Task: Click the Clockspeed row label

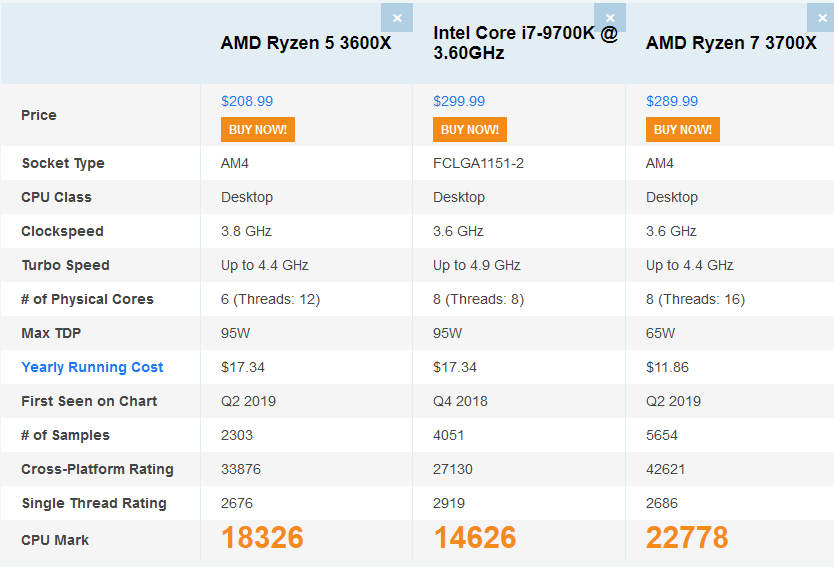Action: [62, 231]
